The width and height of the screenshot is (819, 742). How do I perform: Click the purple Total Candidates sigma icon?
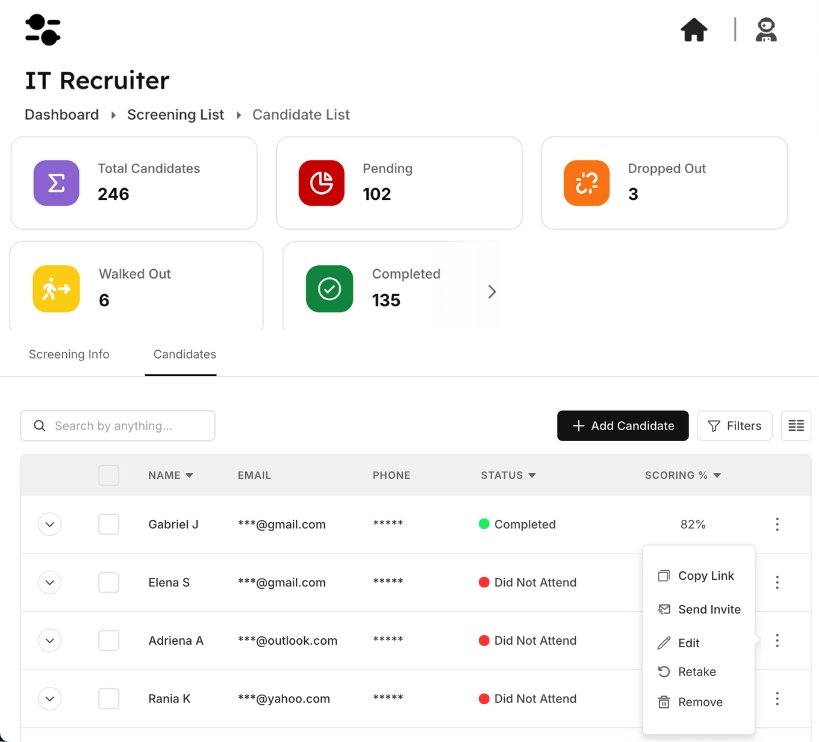(x=56, y=183)
